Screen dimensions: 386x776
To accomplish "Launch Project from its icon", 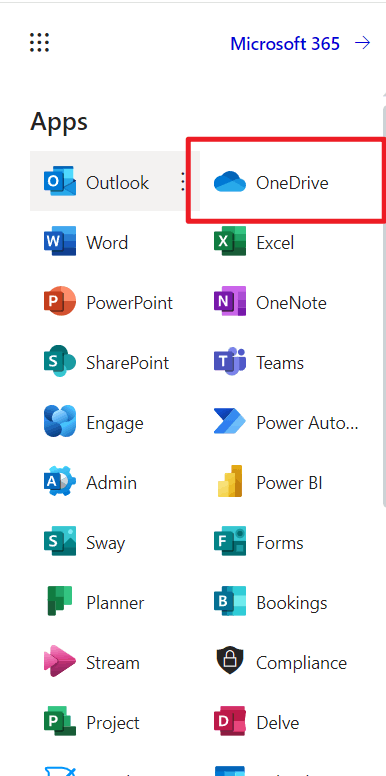I will 60,721.
